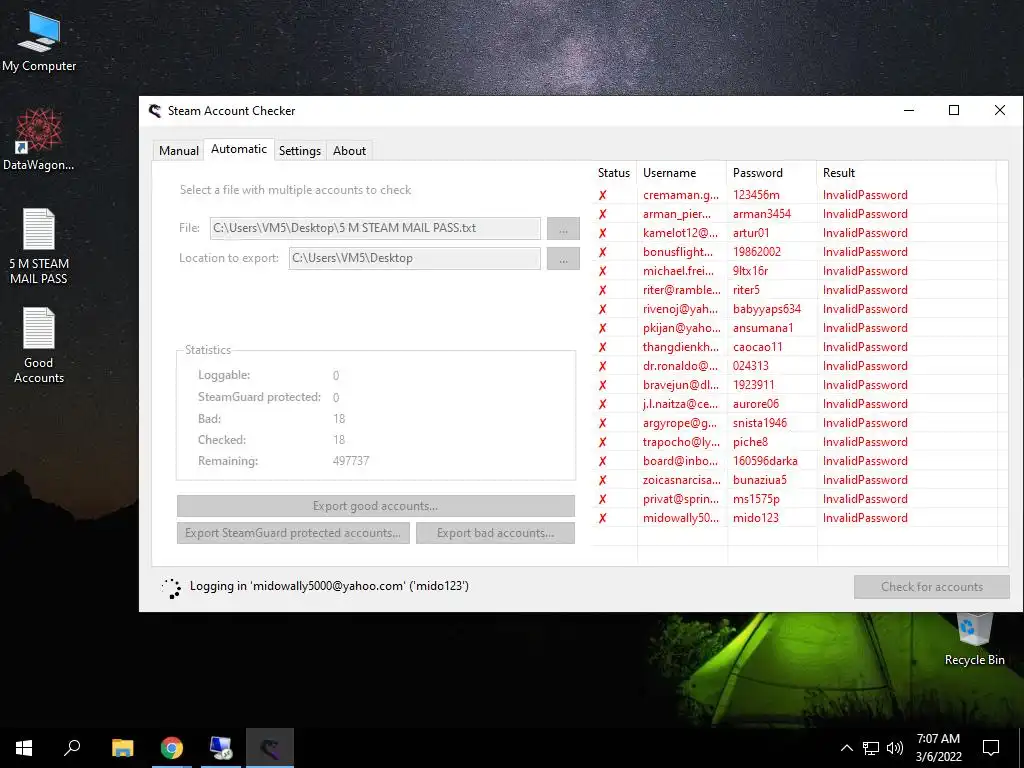
Task: Click the Loggable statistic label
Action: [224, 376]
